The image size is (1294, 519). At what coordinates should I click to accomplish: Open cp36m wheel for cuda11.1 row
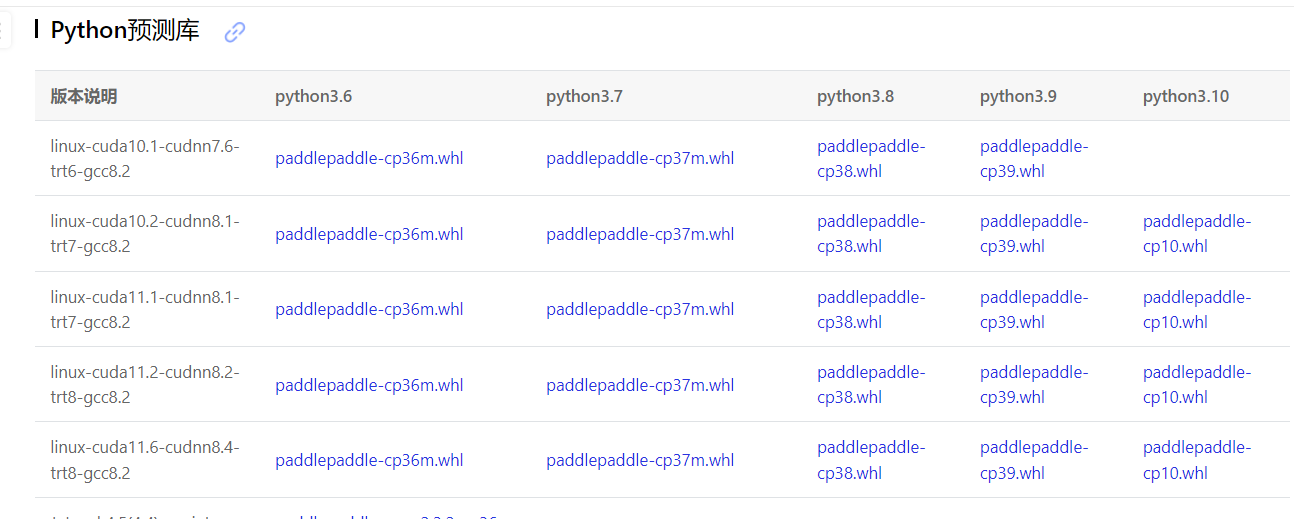369,309
